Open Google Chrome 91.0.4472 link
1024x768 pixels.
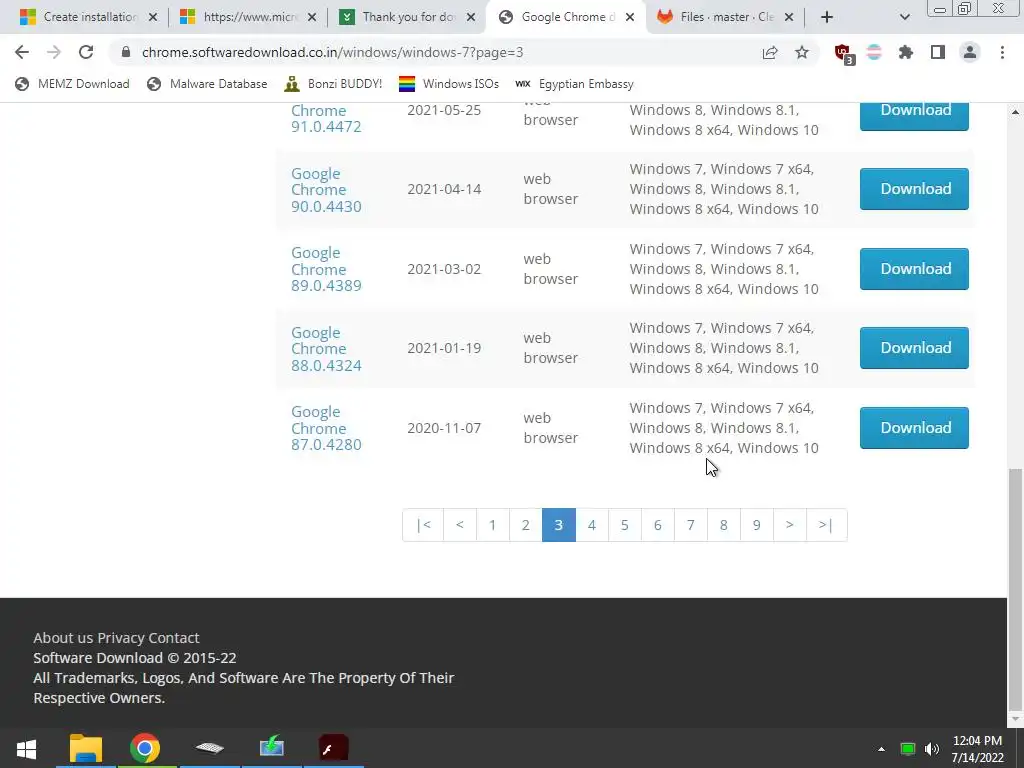(326, 118)
